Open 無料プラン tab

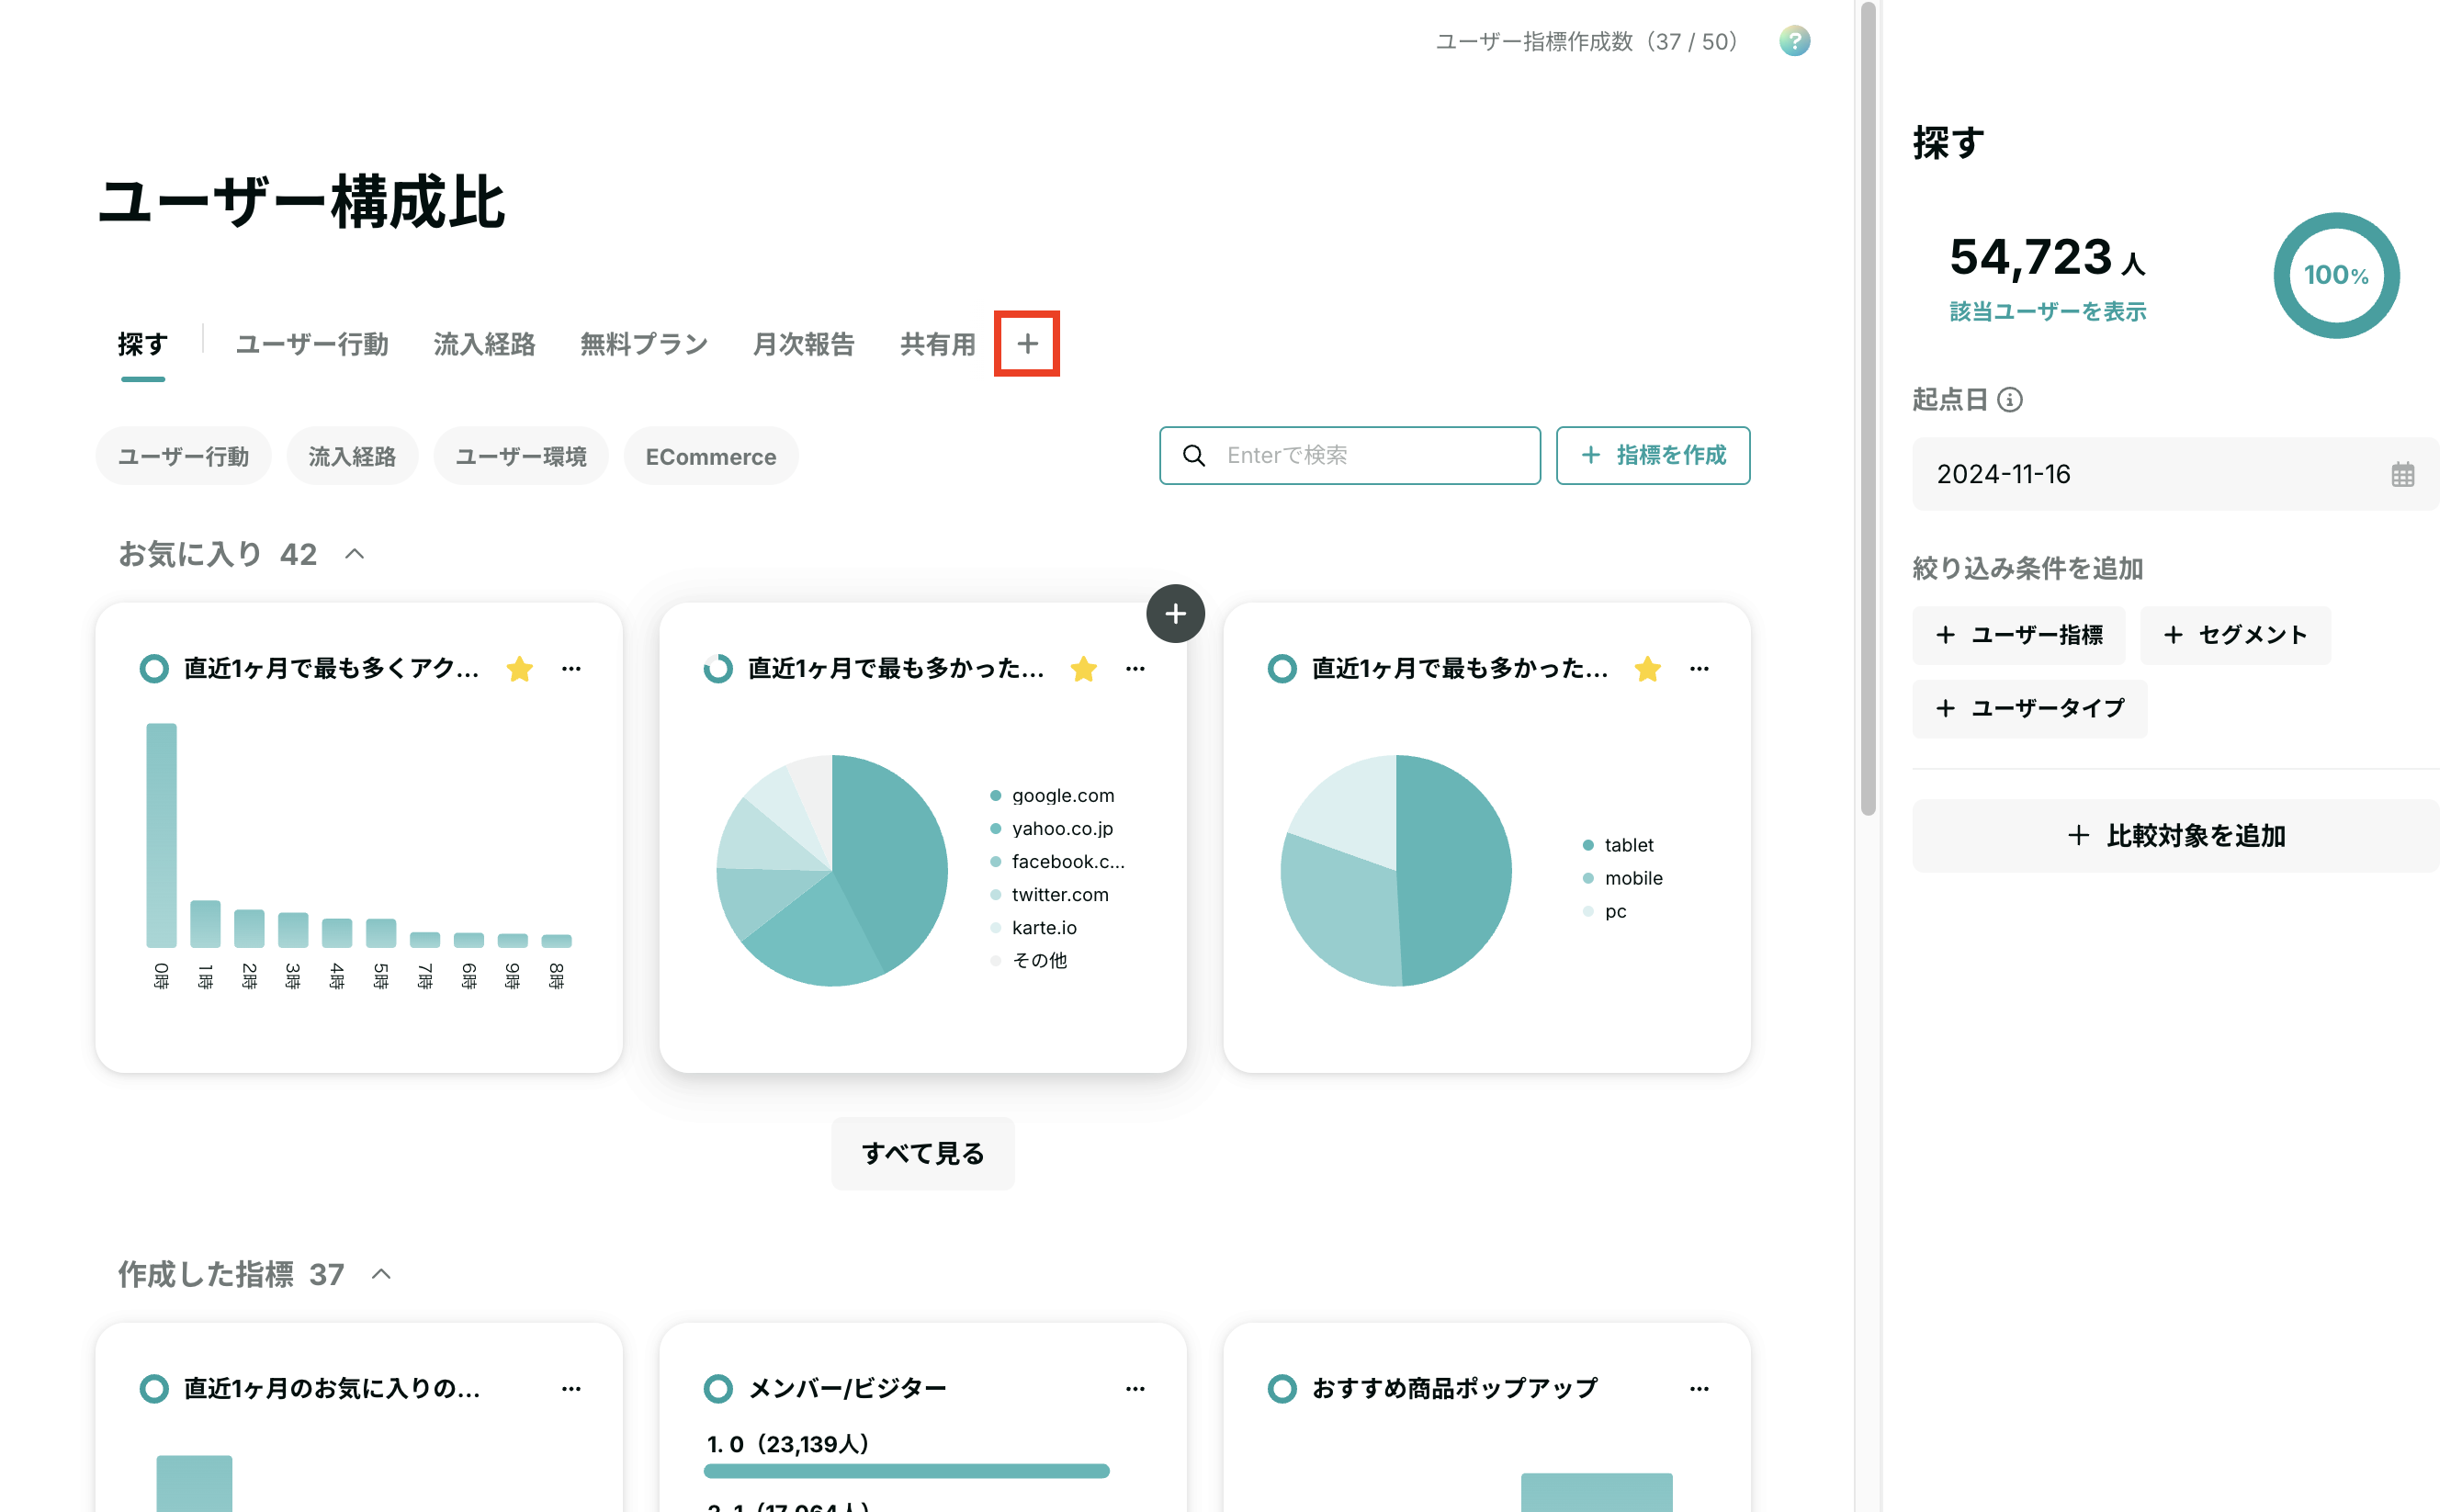coord(644,344)
